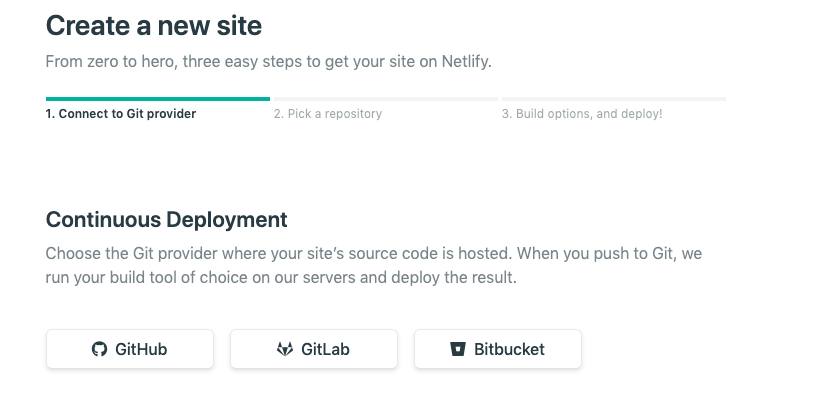
Task: Click the From zero to hero subtitle
Action: (x=269, y=62)
